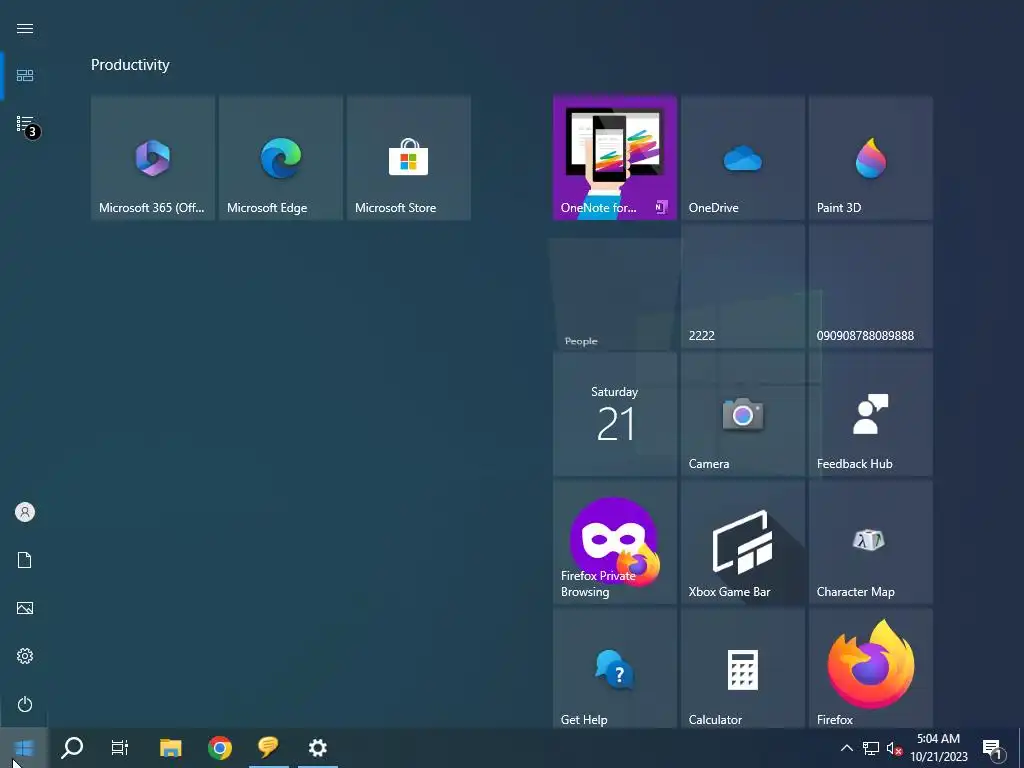Image resolution: width=1024 pixels, height=768 pixels.
Task: Open the taskbar Search icon
Action: coord(72,748)
